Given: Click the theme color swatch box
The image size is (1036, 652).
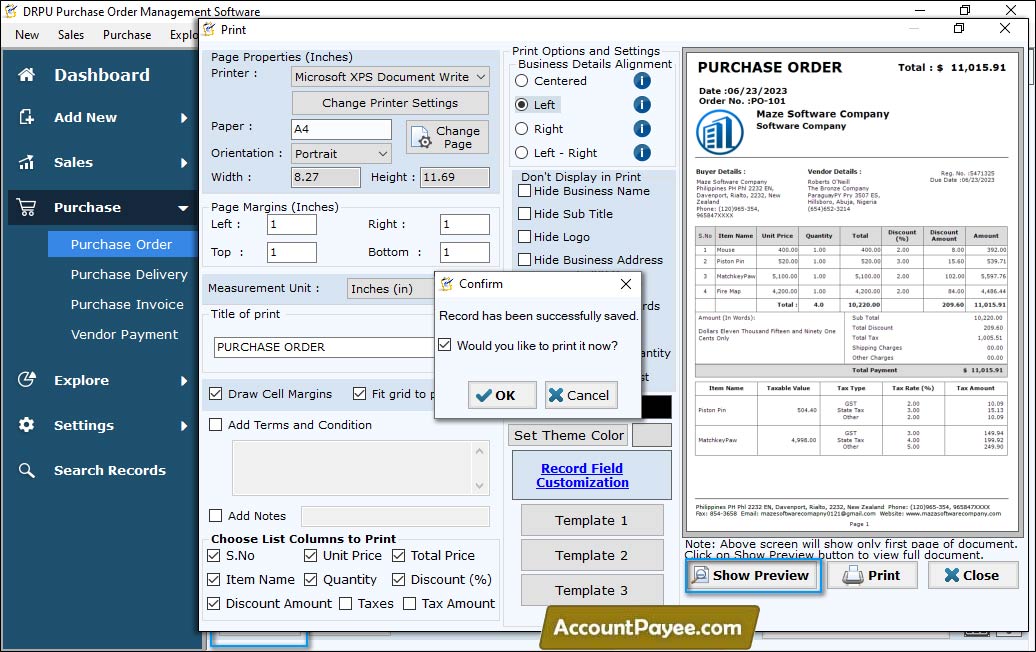Looking at the screenshot, I should (x=651, y=435).
